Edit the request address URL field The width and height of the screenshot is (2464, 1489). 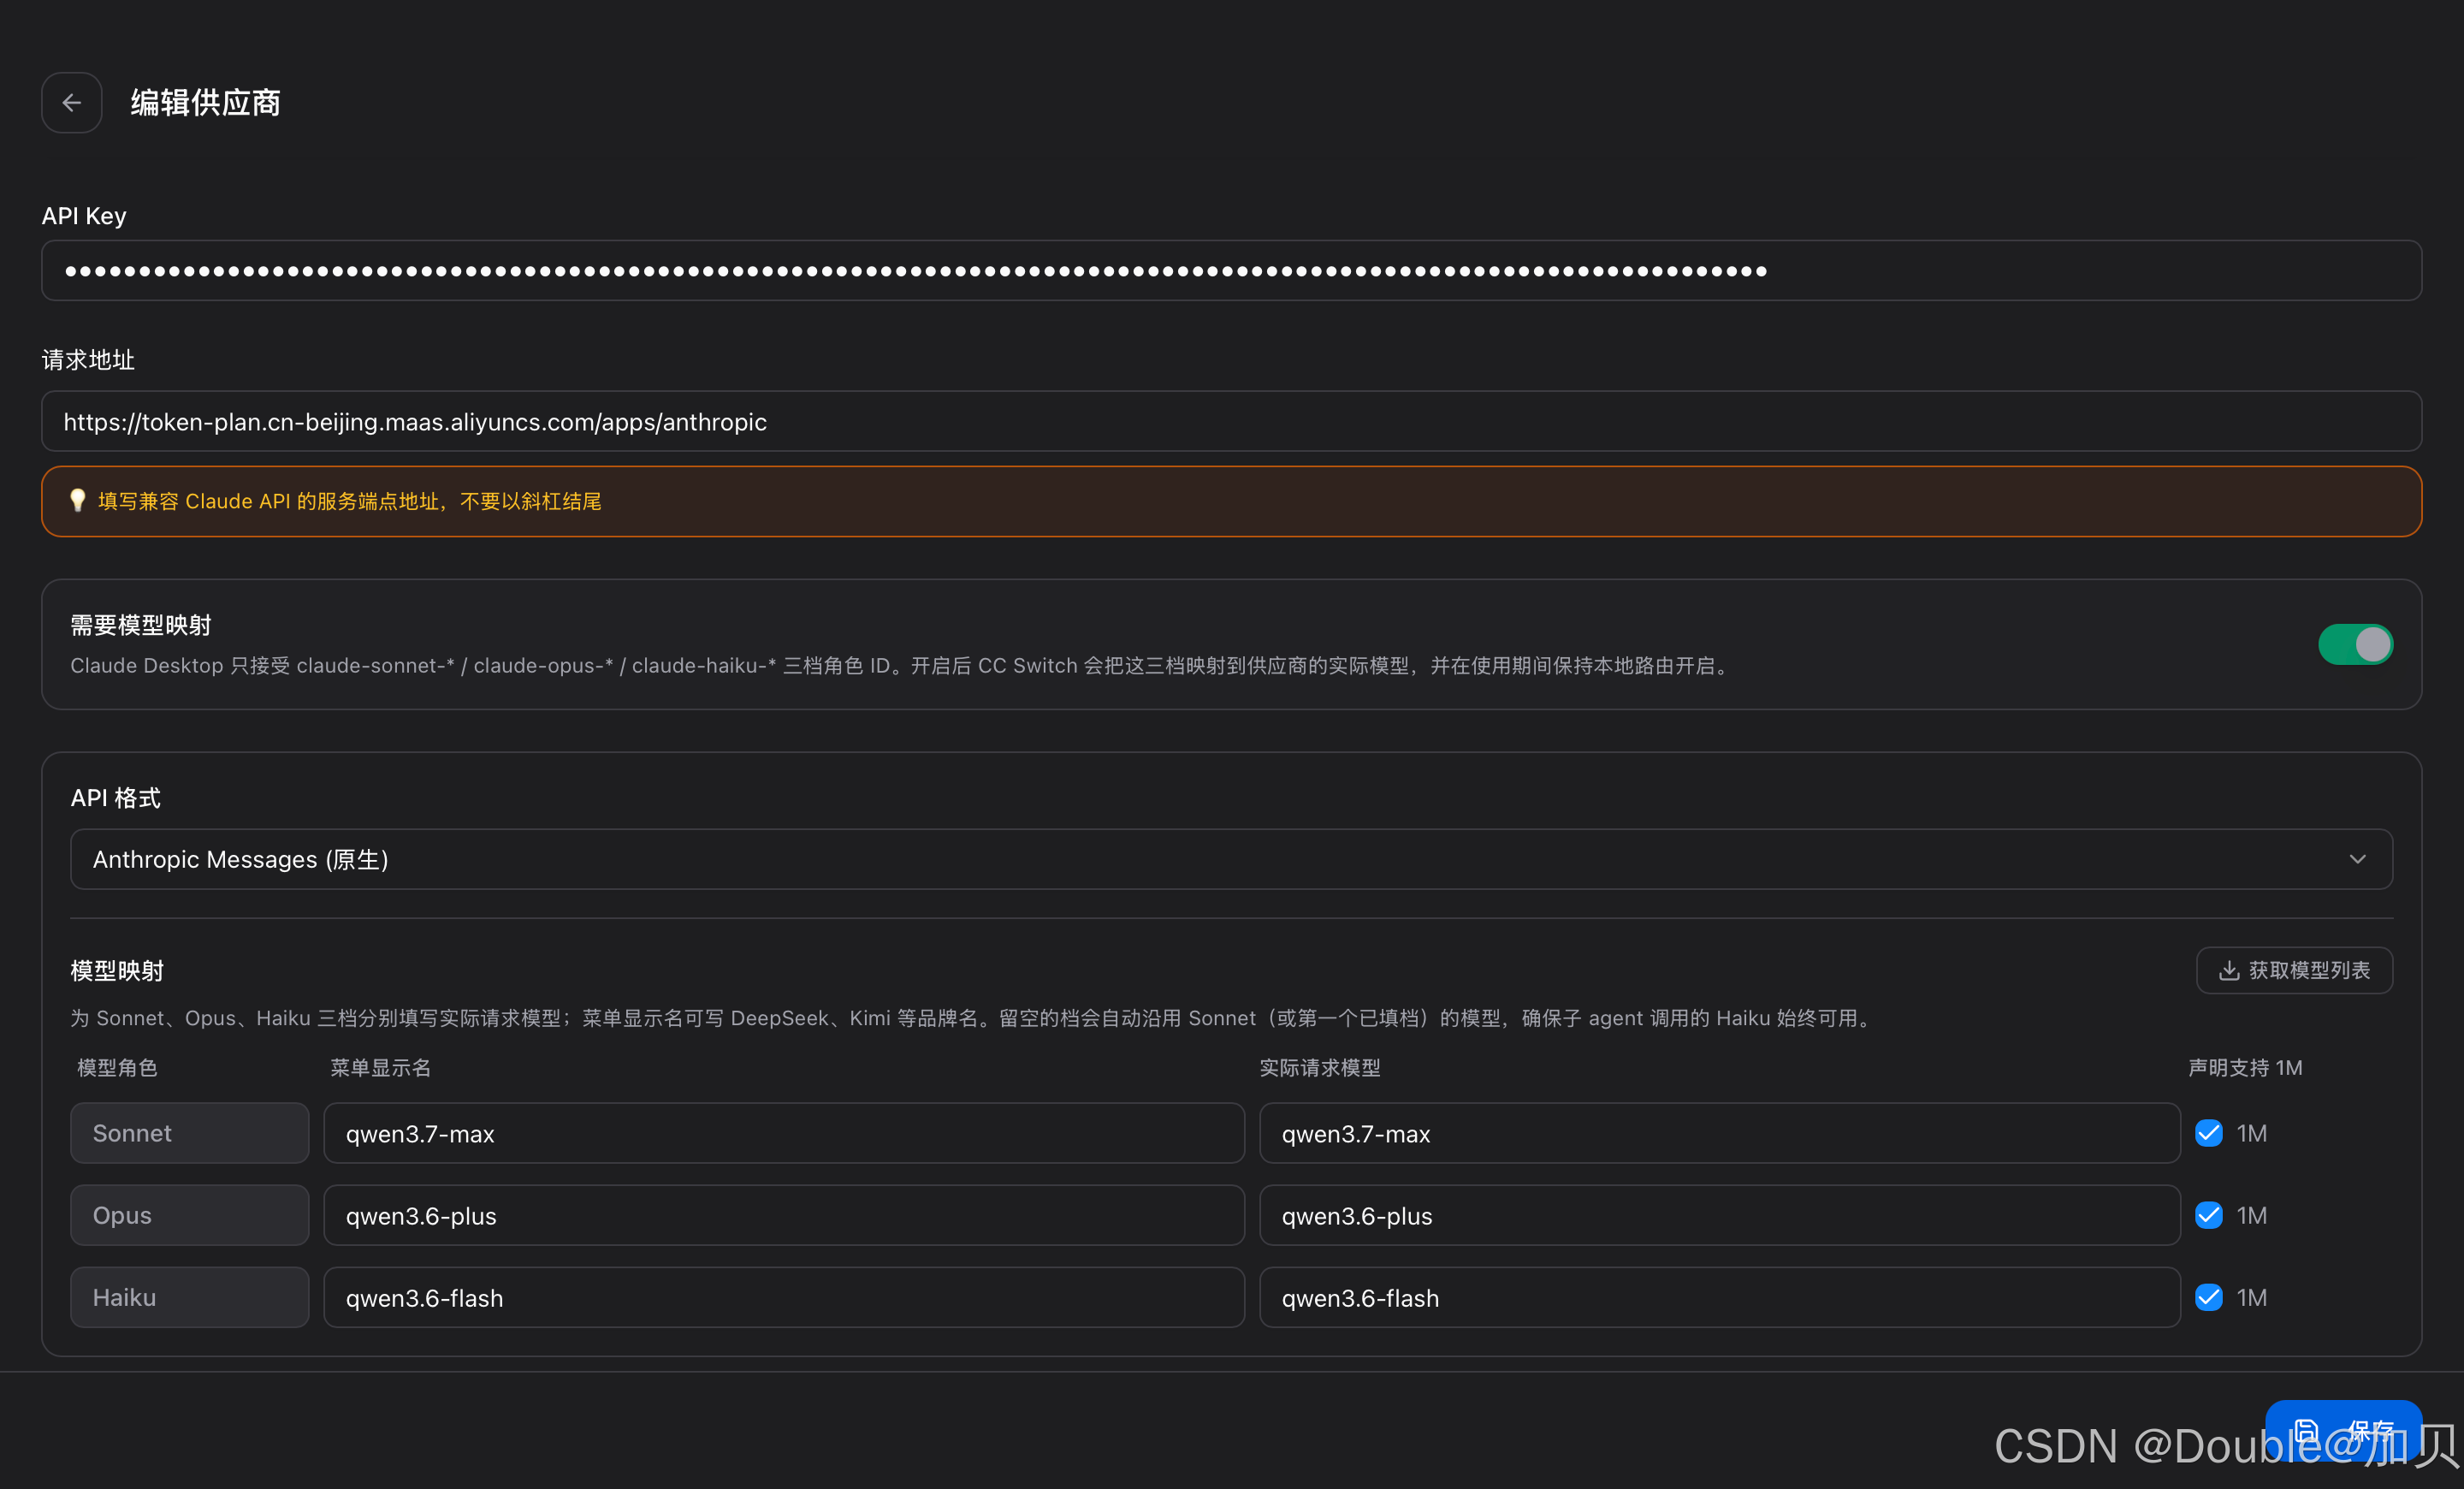pyautogui.click(x=1231, y=422)
